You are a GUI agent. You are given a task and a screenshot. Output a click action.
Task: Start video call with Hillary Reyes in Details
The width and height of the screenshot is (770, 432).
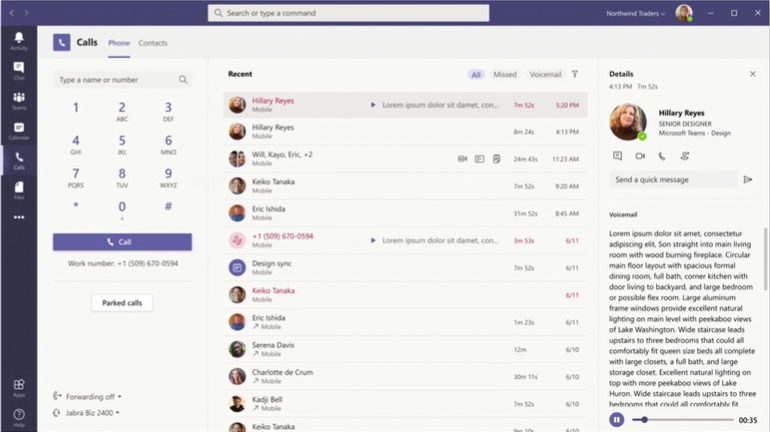pyautogui.click(x=640, y=156)
